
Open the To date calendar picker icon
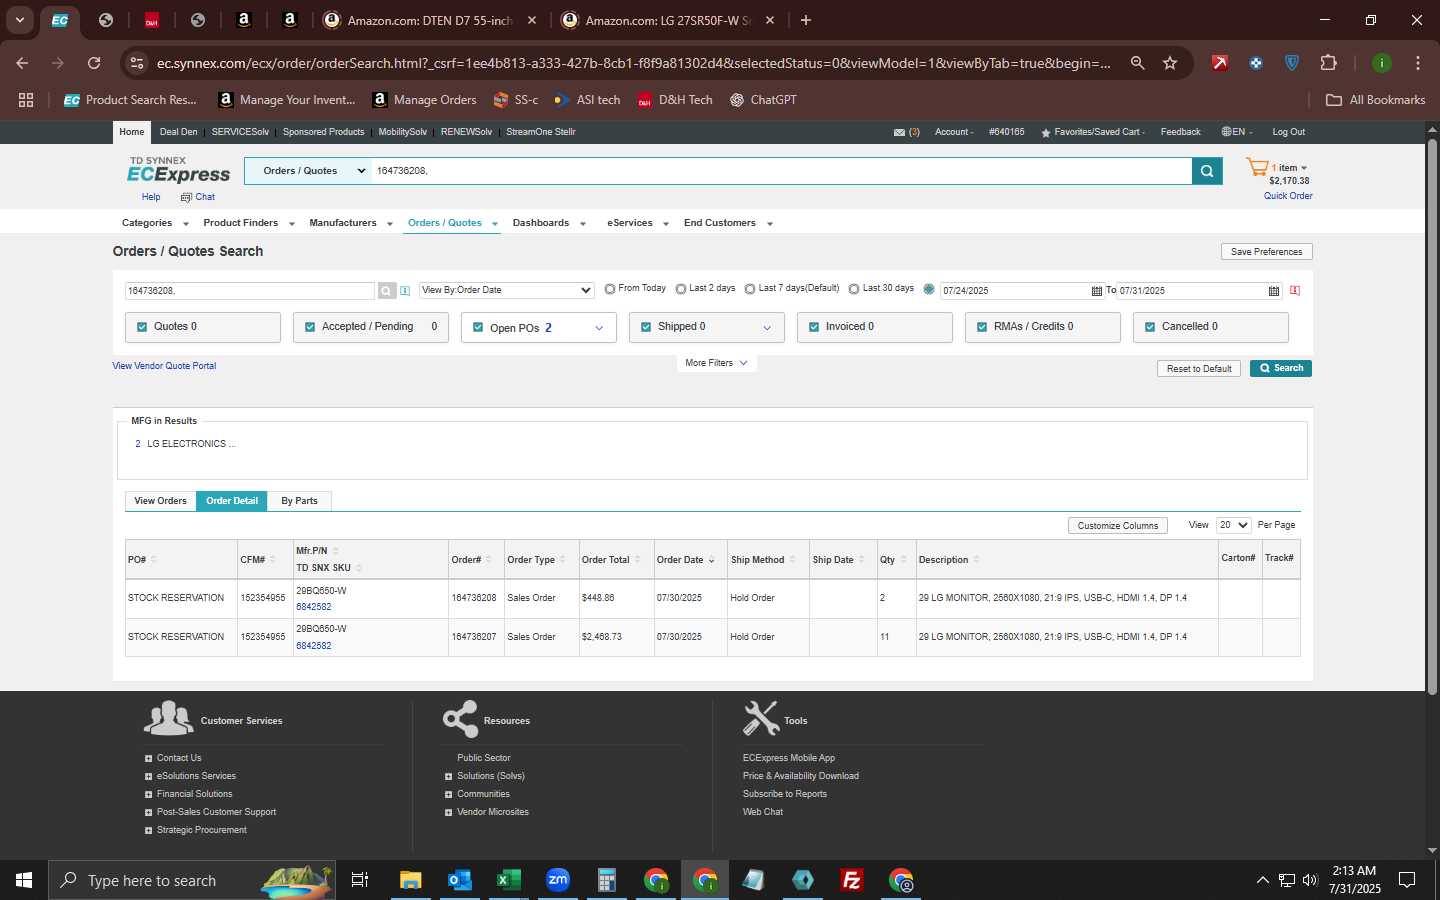1273,291
